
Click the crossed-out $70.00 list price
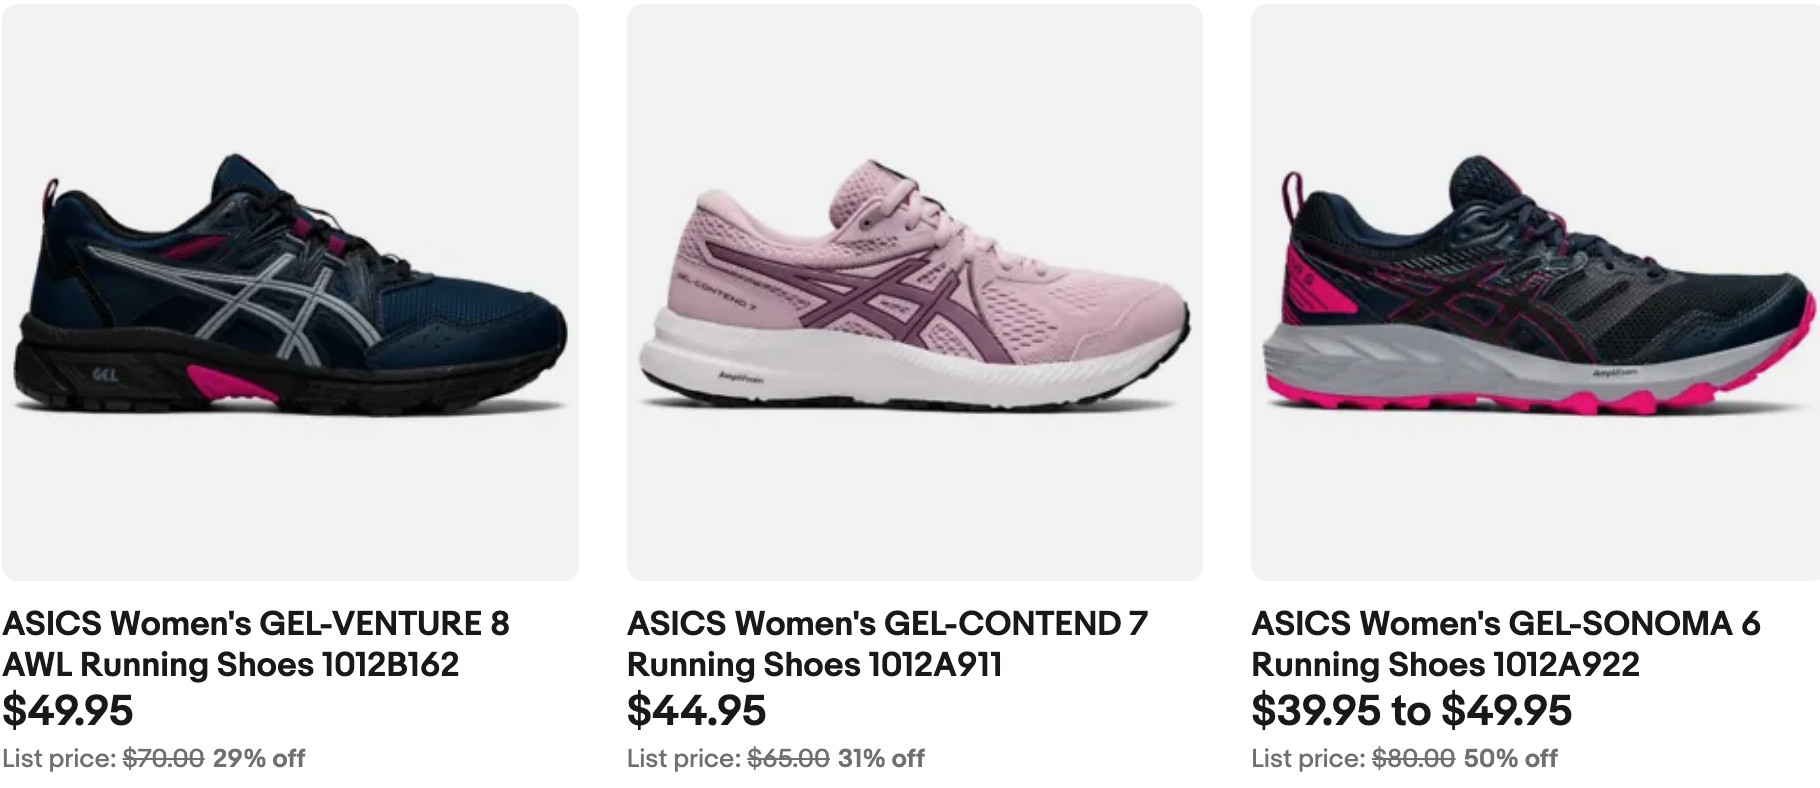pyautogui.click(x=164, y=759)
